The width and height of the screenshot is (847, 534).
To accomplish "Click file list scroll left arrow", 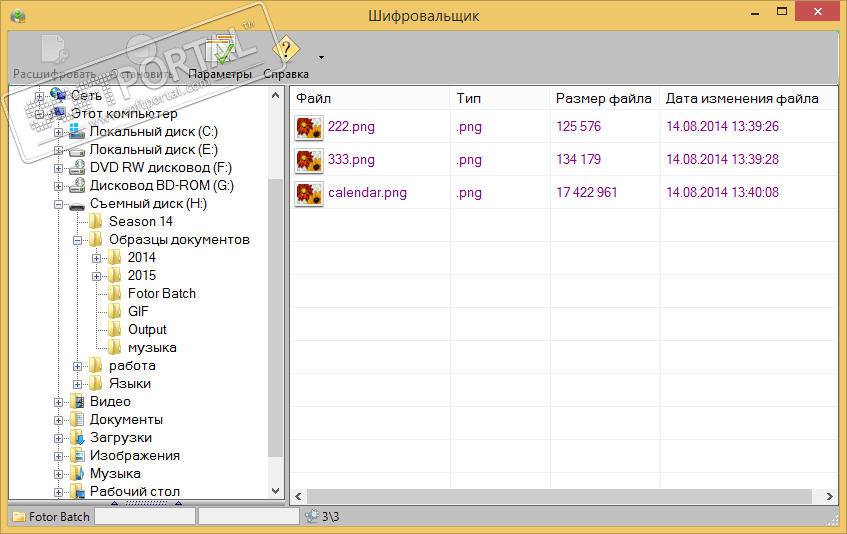I will [x=298, y=496].
